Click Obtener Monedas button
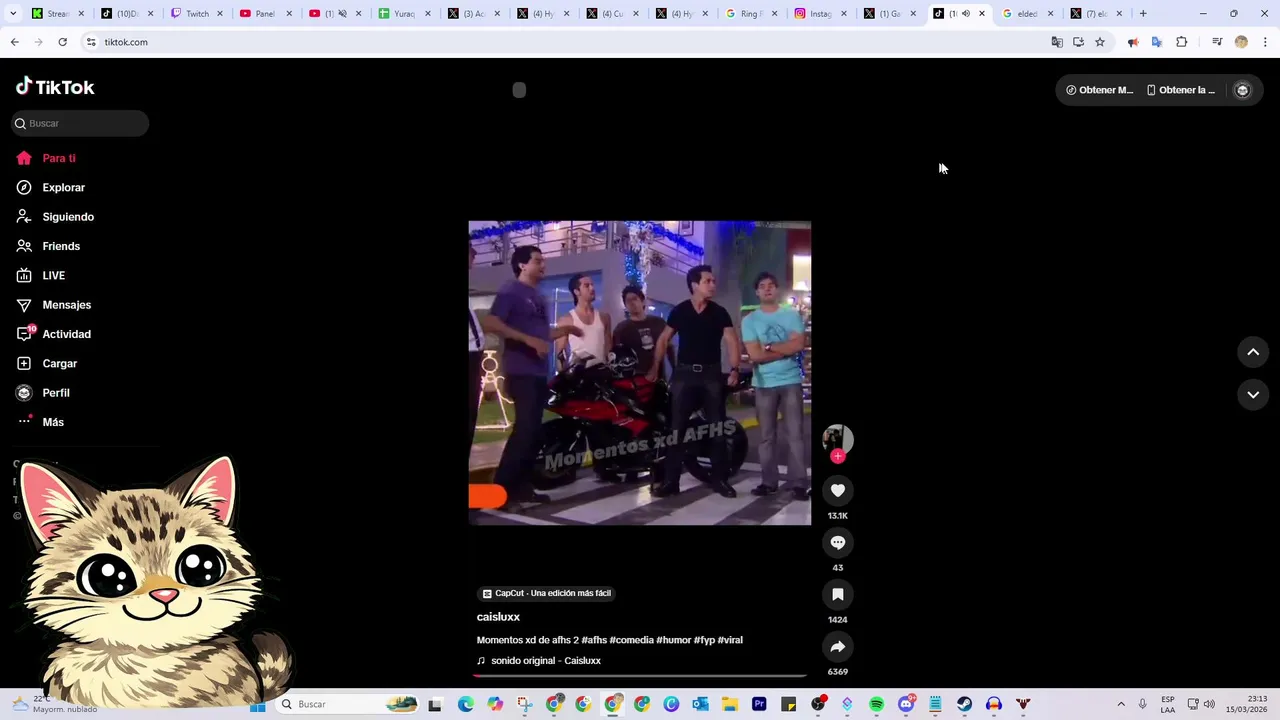This screenshot has width=1280, height=720. 1099,90
